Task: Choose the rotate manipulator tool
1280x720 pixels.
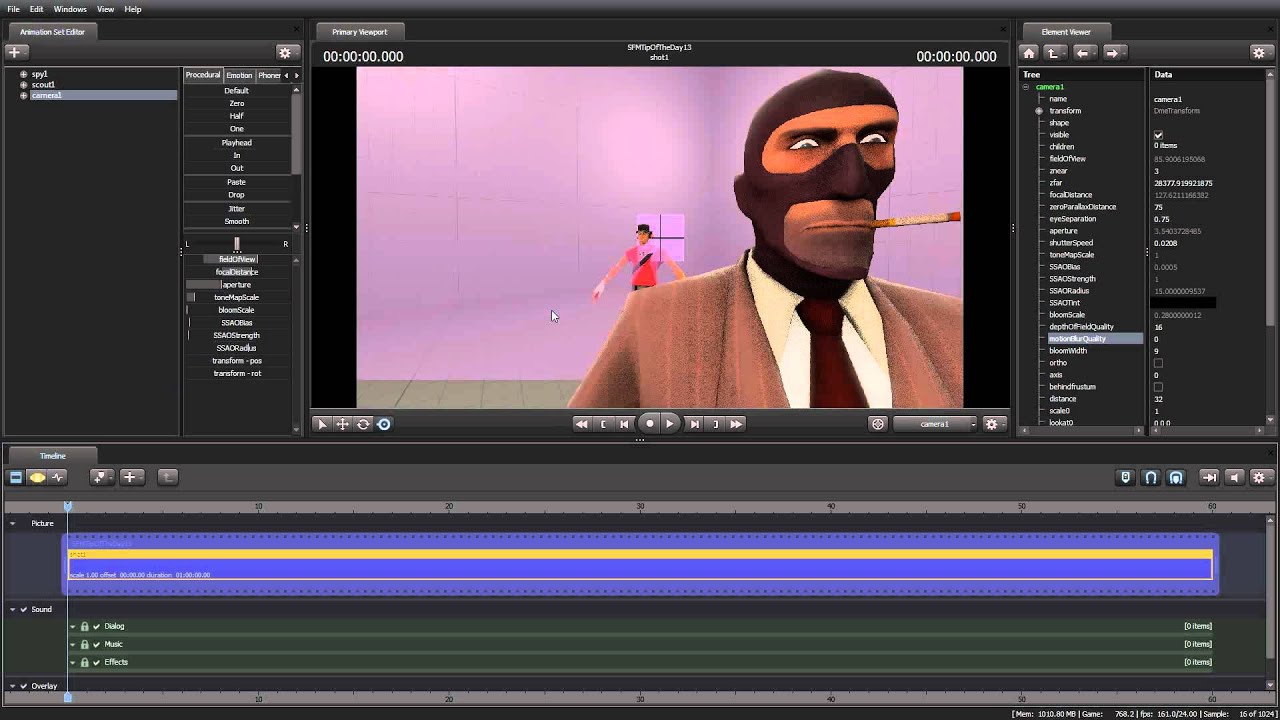Action: click(363, 424)
